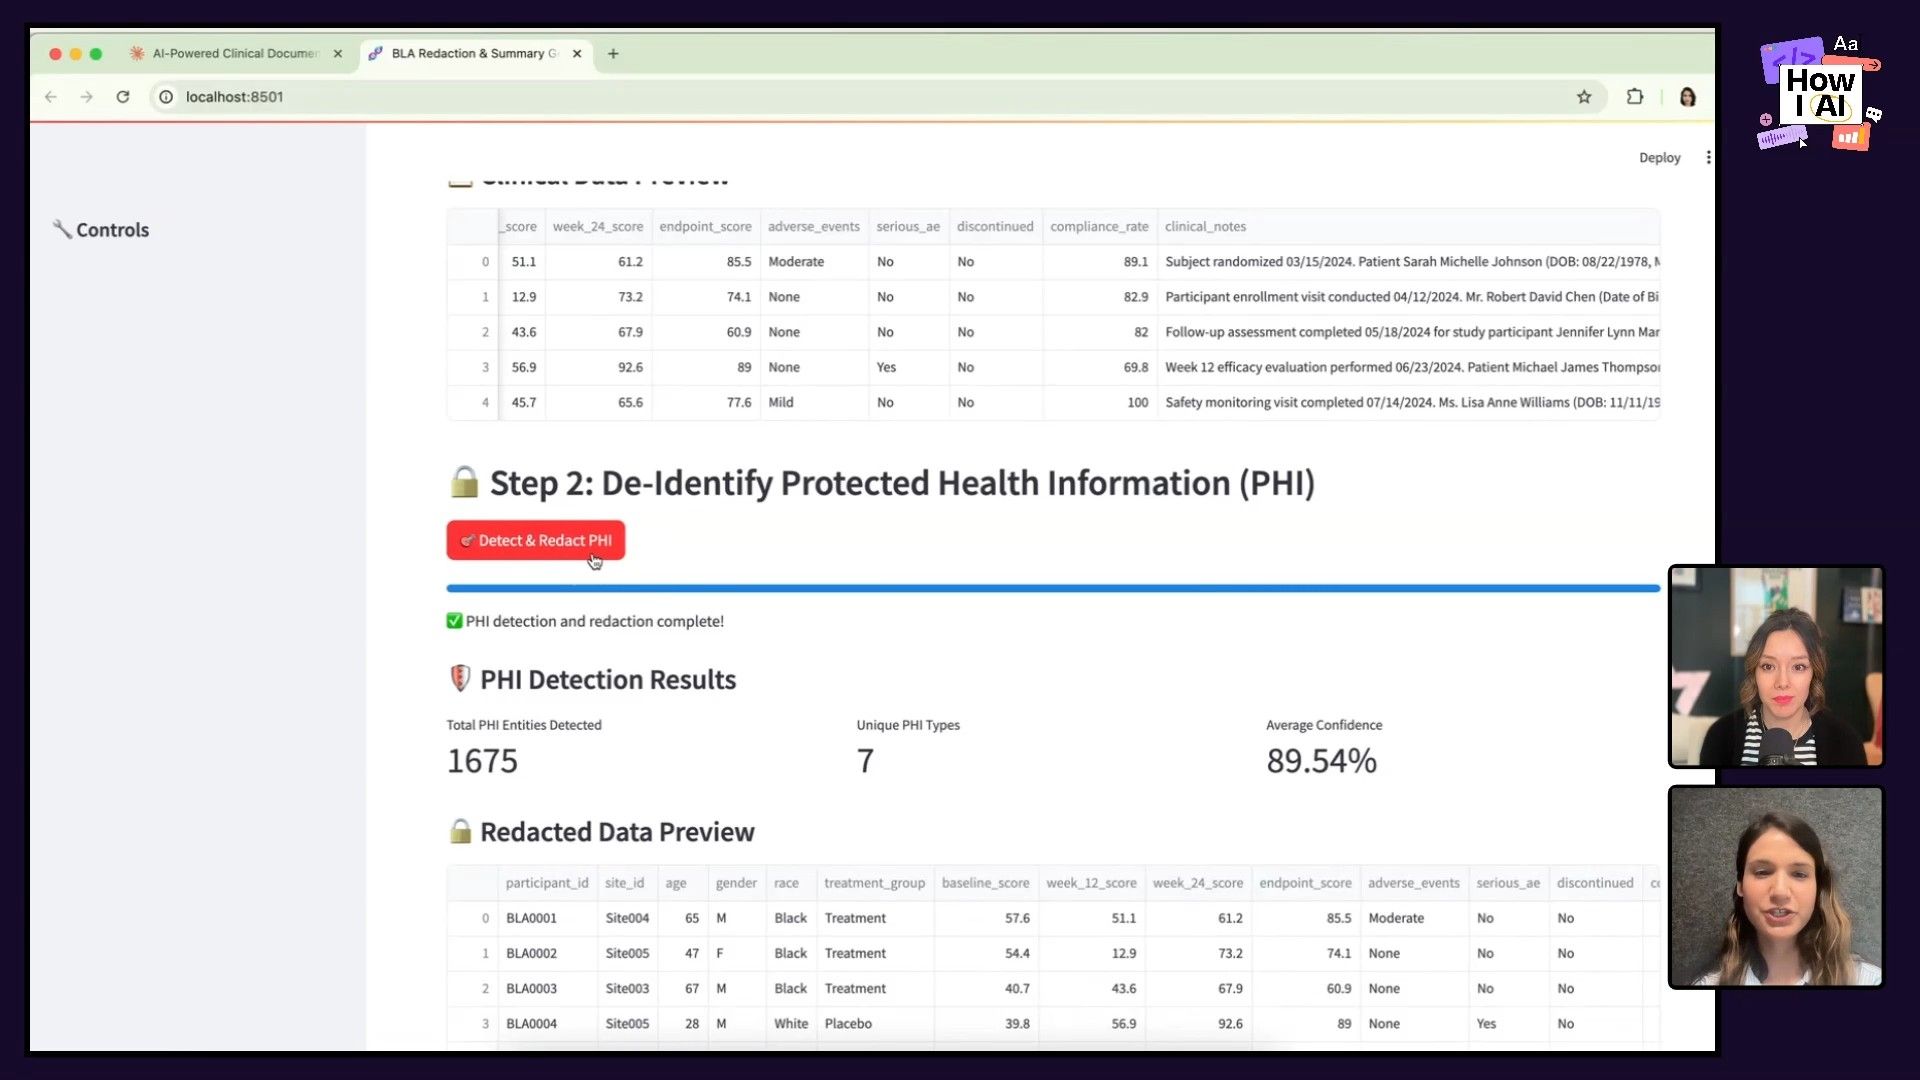Select participant BLA0001 cell

[547, 918]
